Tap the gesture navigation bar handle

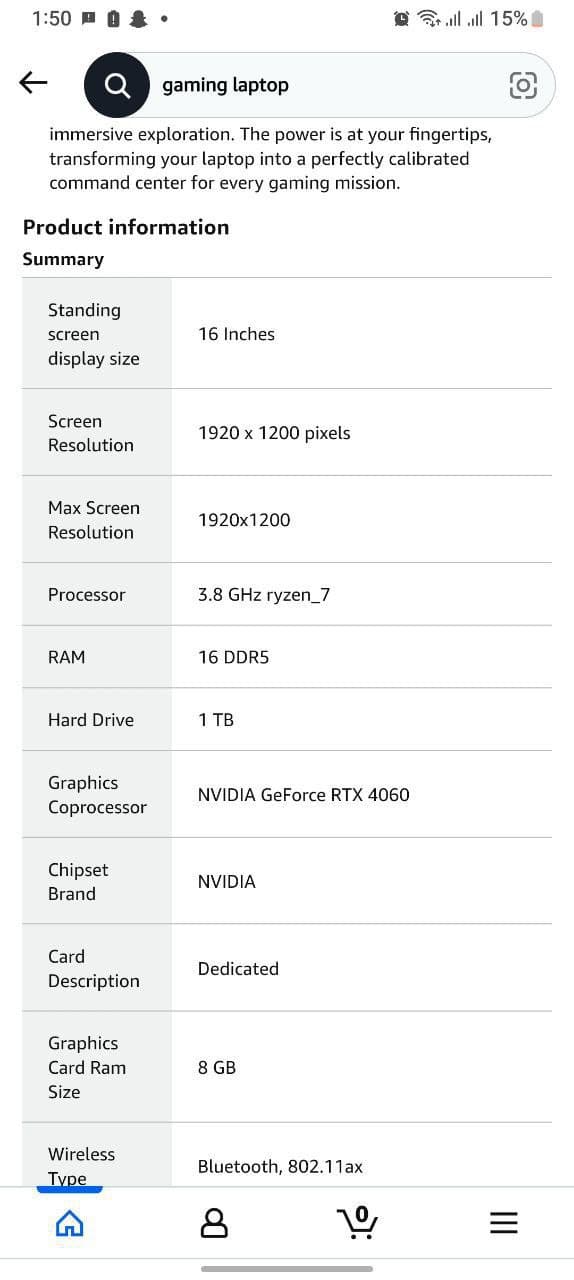287,1269
